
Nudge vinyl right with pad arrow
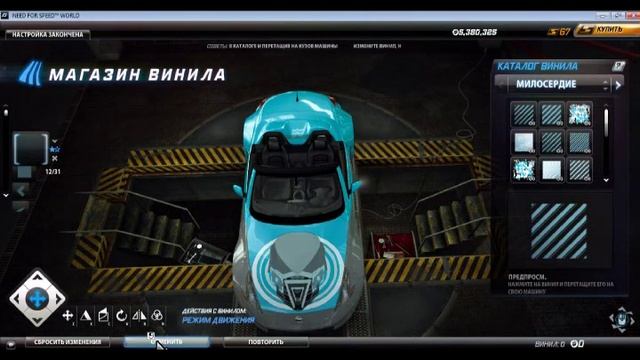point(59,299)
